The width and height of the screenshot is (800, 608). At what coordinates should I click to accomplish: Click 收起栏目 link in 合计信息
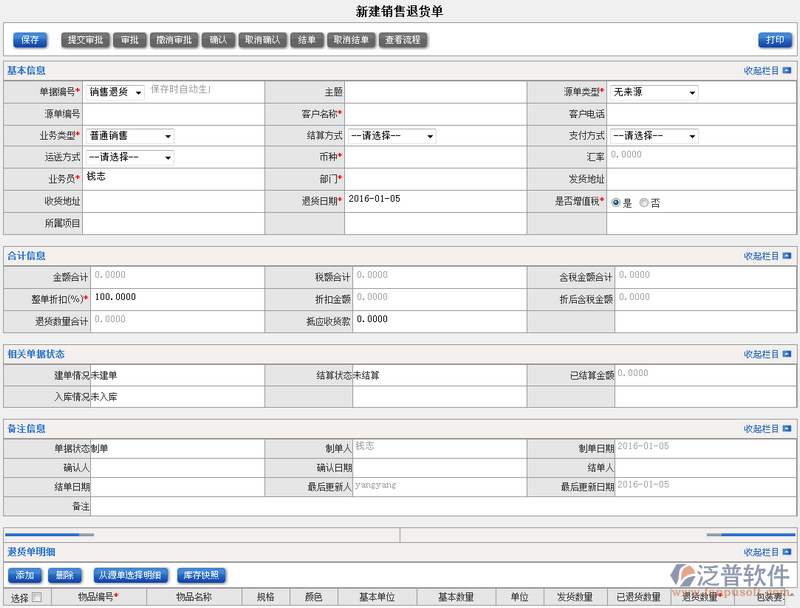click(x=761, y=256)
